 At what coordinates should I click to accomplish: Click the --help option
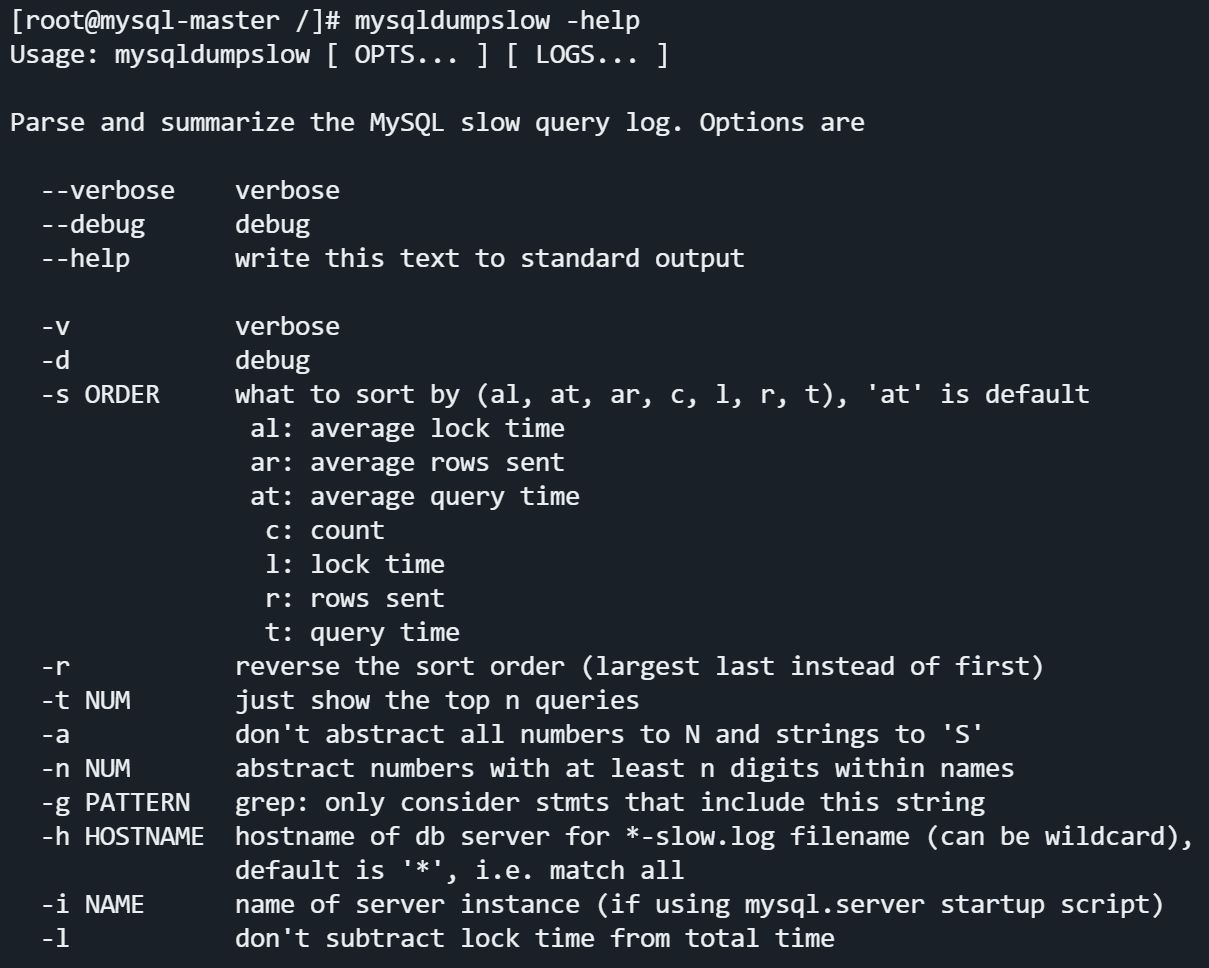coord(86,259)
